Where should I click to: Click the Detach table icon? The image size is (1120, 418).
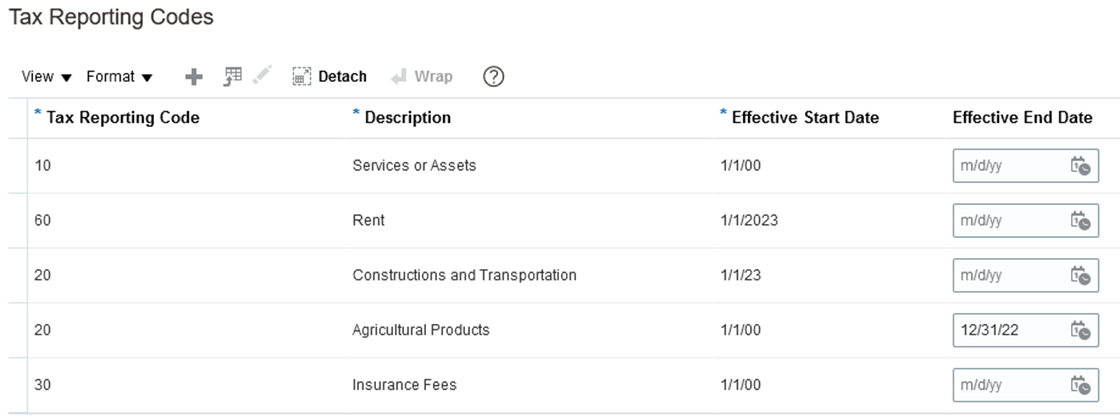pyautogui.click(x=302, y=77)
